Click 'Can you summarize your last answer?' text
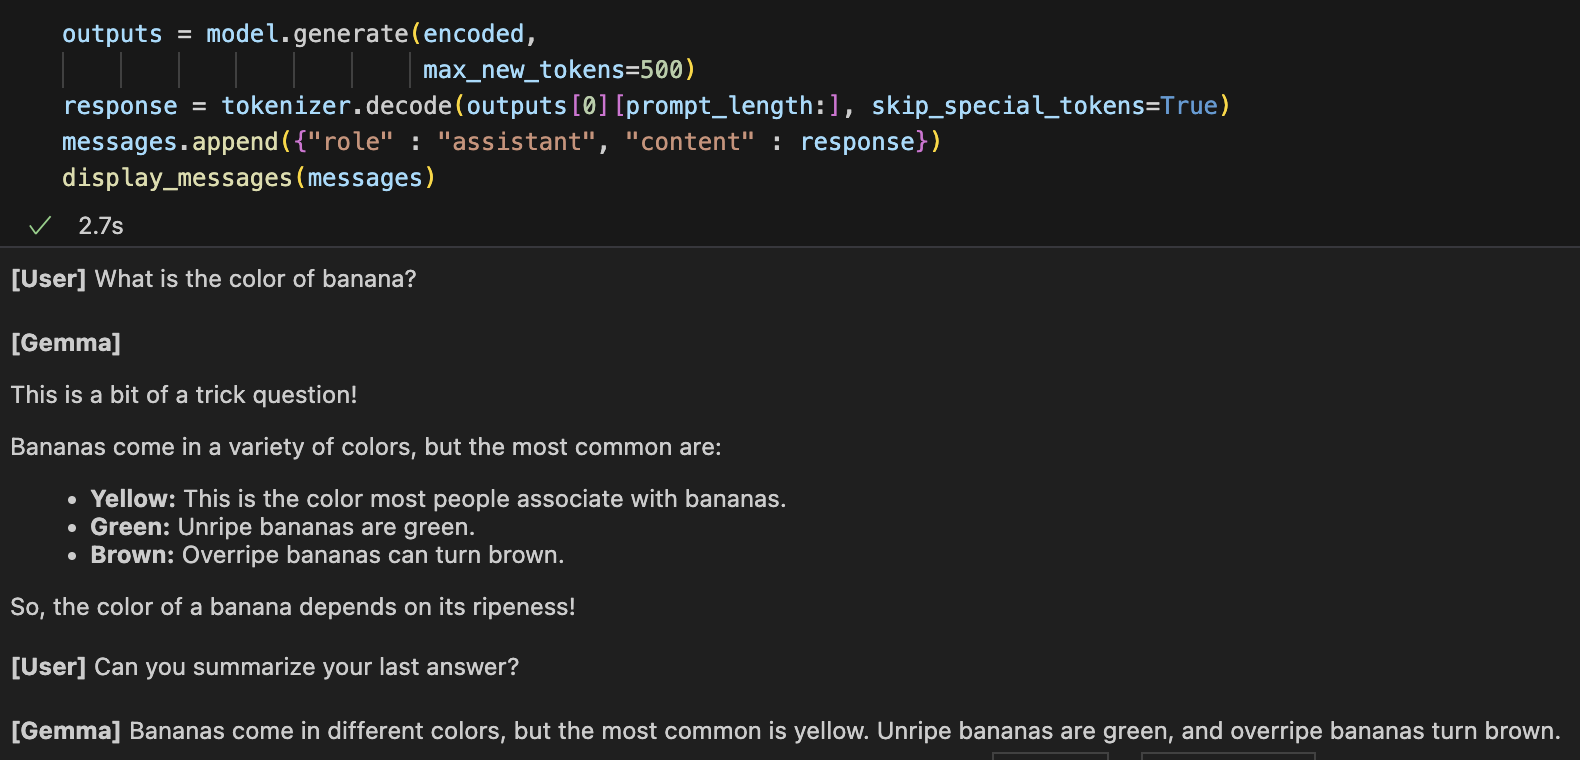The image size is (1580, 760). click(x=306, y=667)
